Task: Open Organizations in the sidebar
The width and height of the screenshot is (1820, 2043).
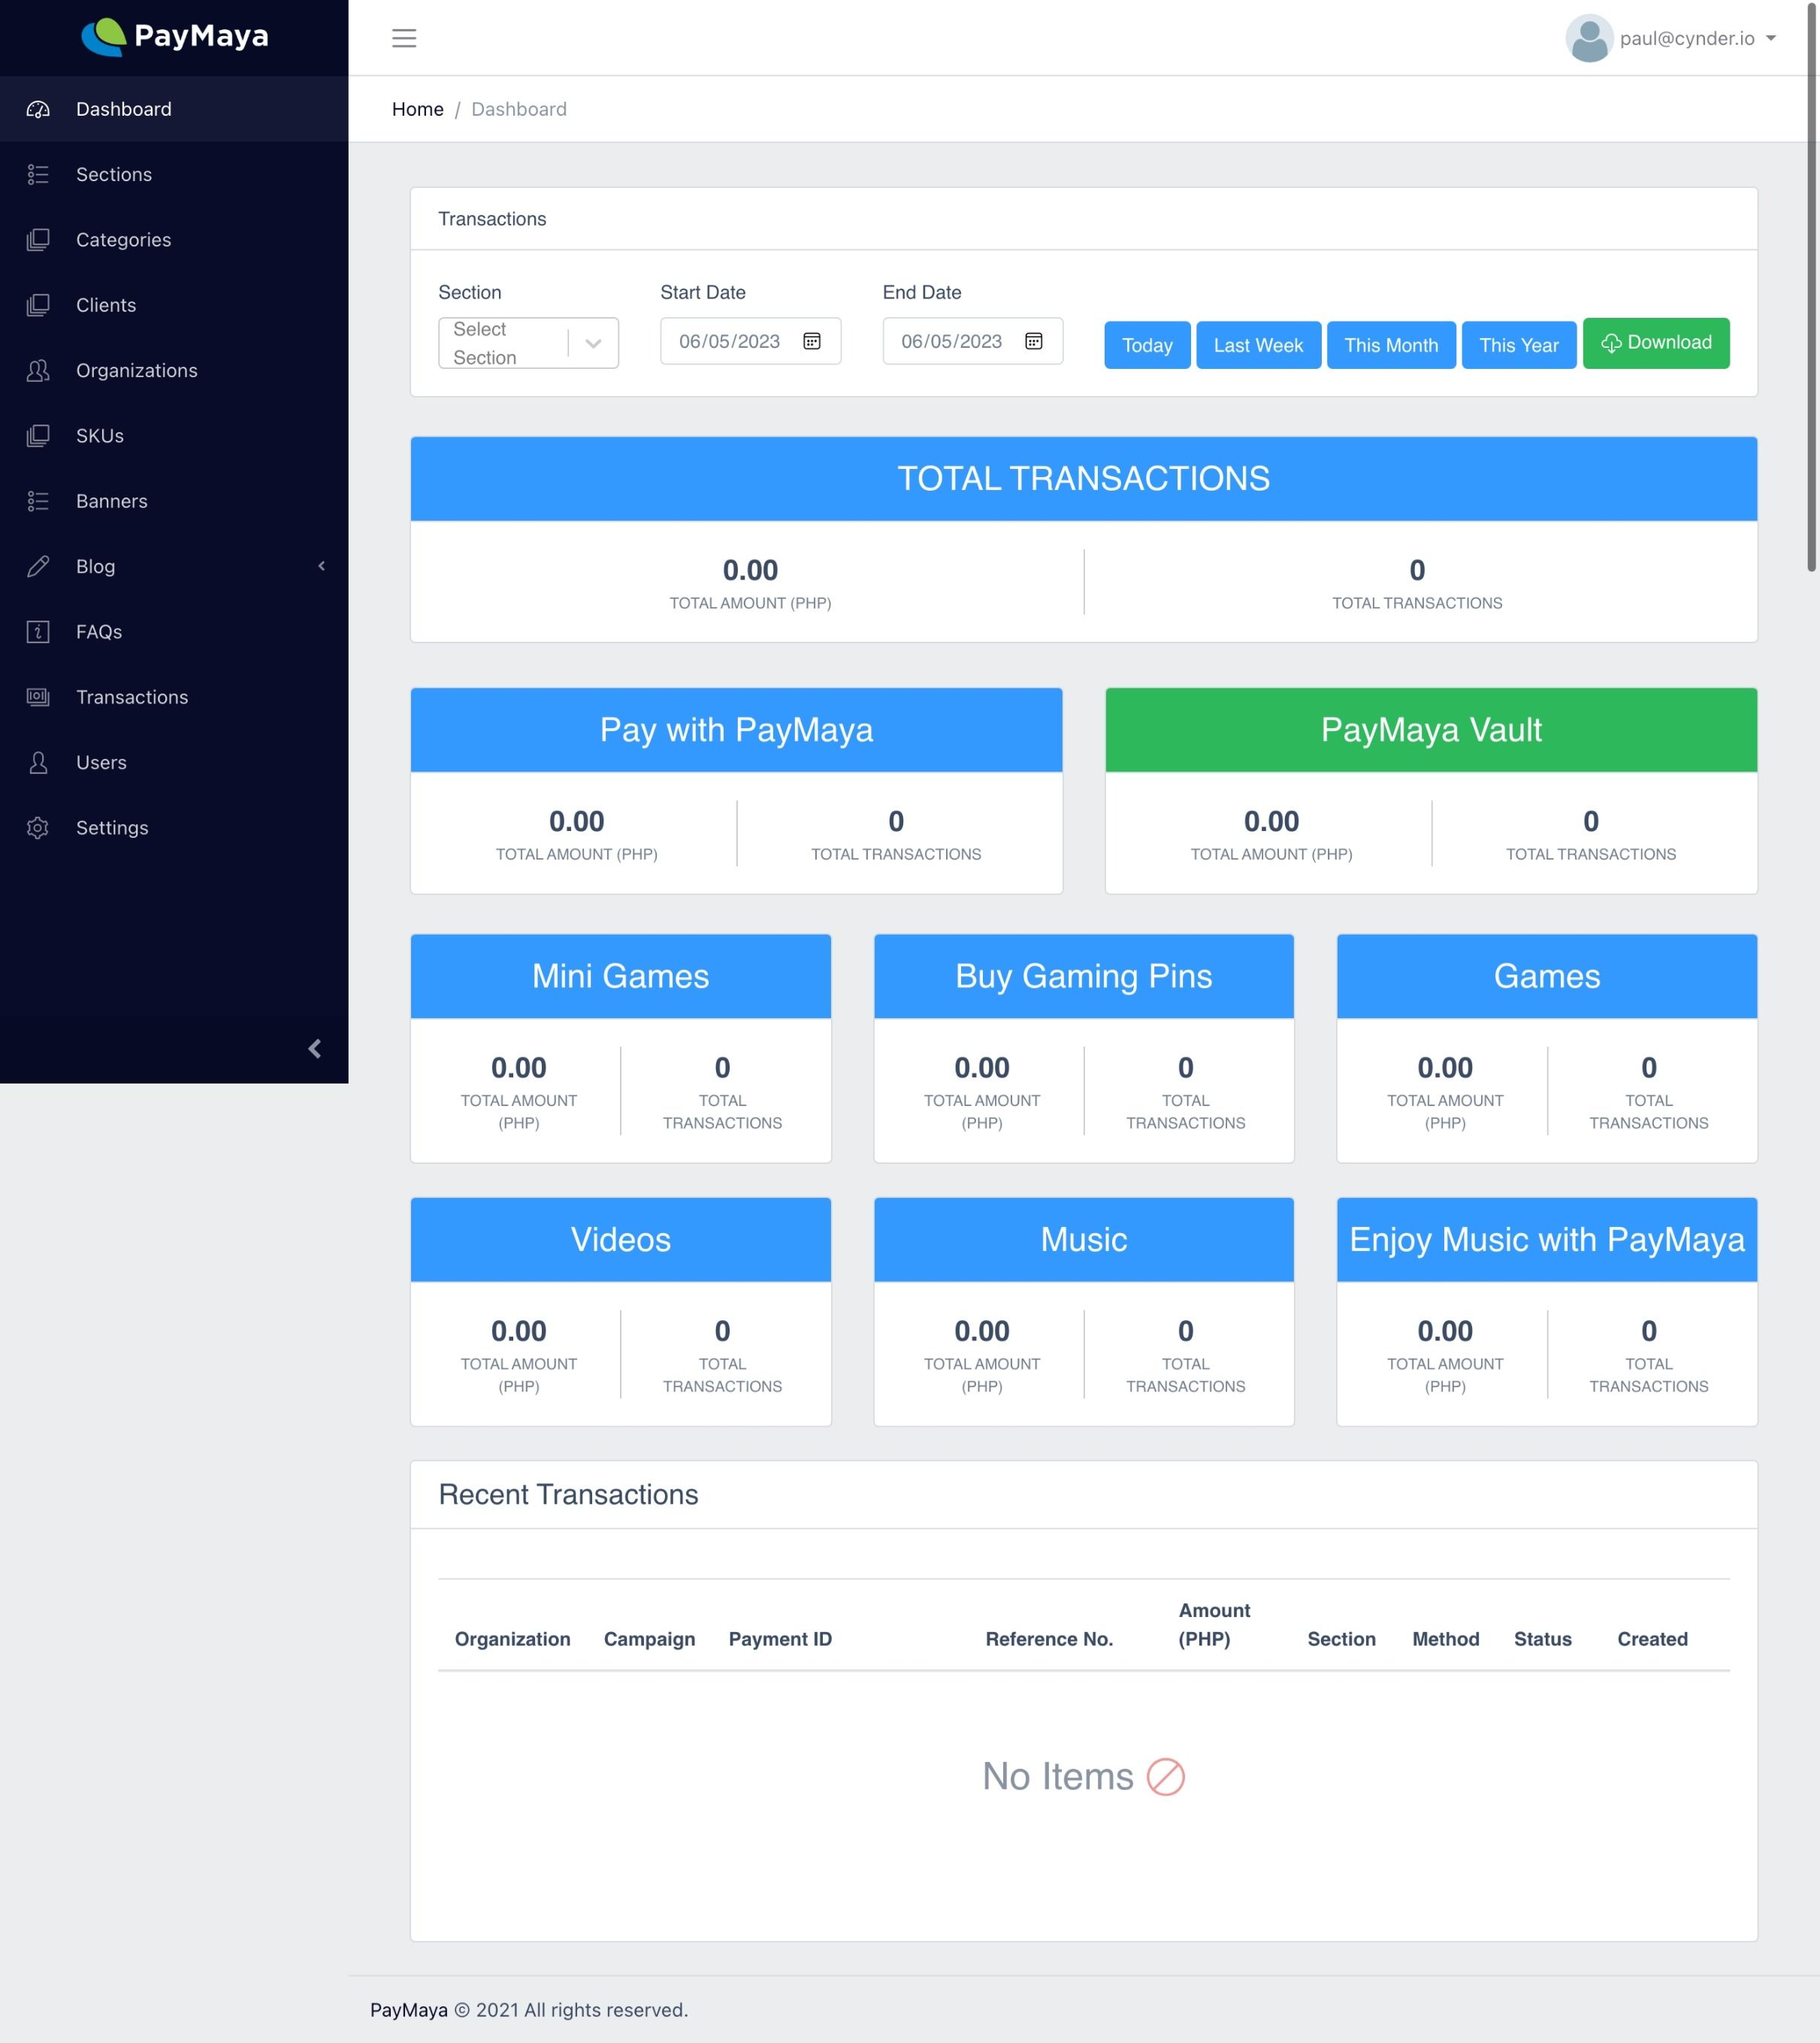Action: click(174, 370)
